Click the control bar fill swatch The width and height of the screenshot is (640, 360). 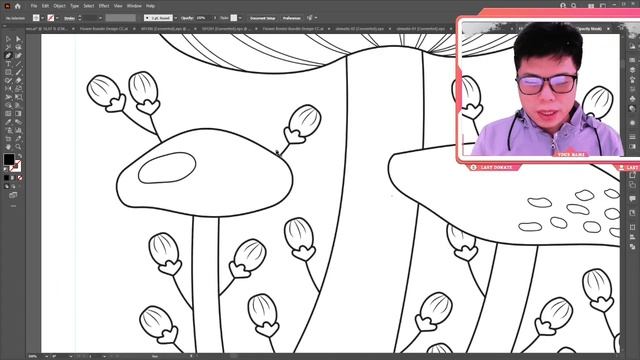(36, 18)
